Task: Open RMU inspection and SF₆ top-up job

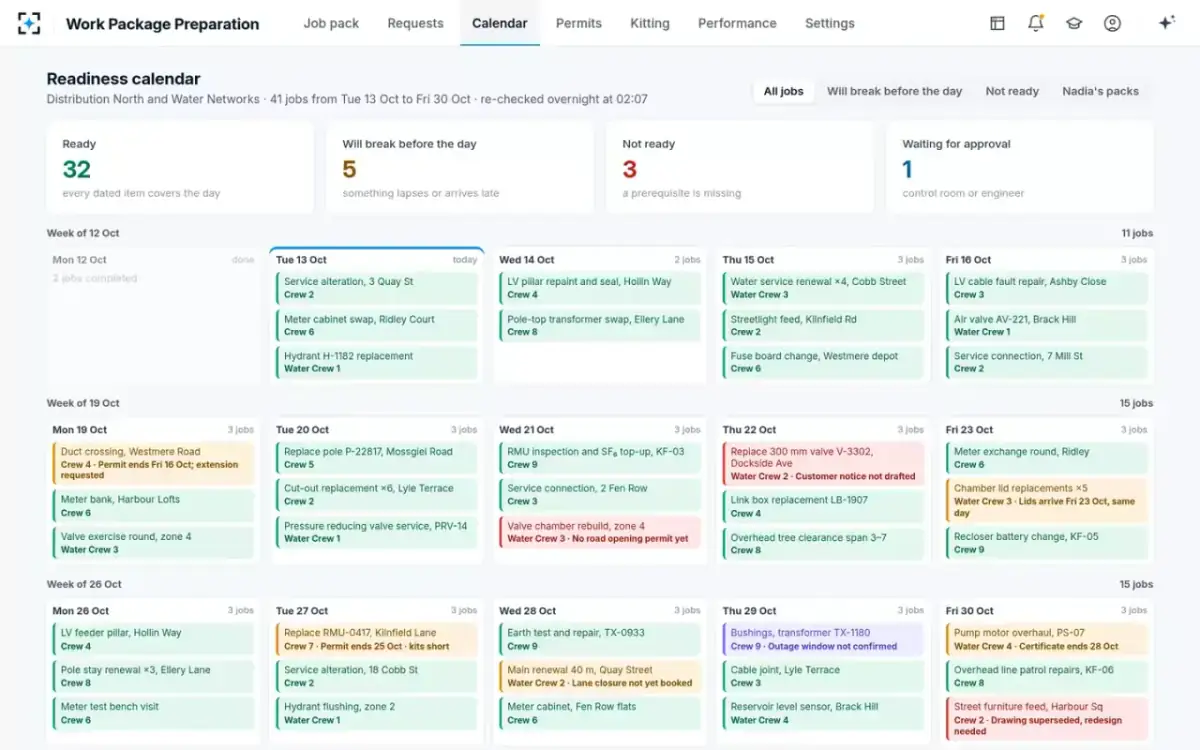Action: coord(600,458)
